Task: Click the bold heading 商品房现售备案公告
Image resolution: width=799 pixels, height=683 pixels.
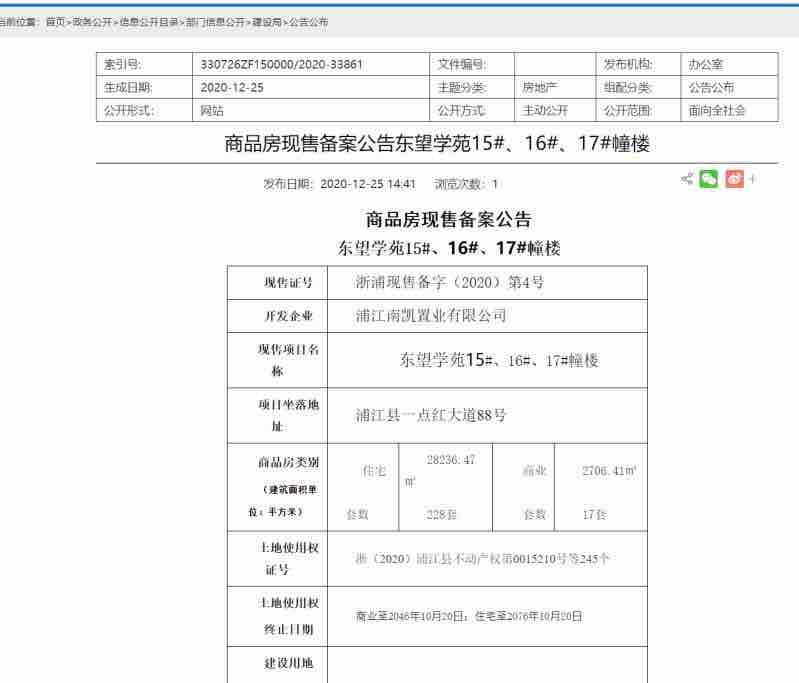Action: 448,220
